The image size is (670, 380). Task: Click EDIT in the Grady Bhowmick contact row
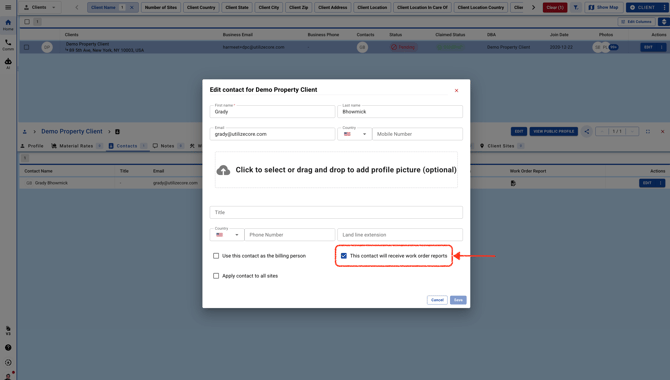(x=647, y=183)
